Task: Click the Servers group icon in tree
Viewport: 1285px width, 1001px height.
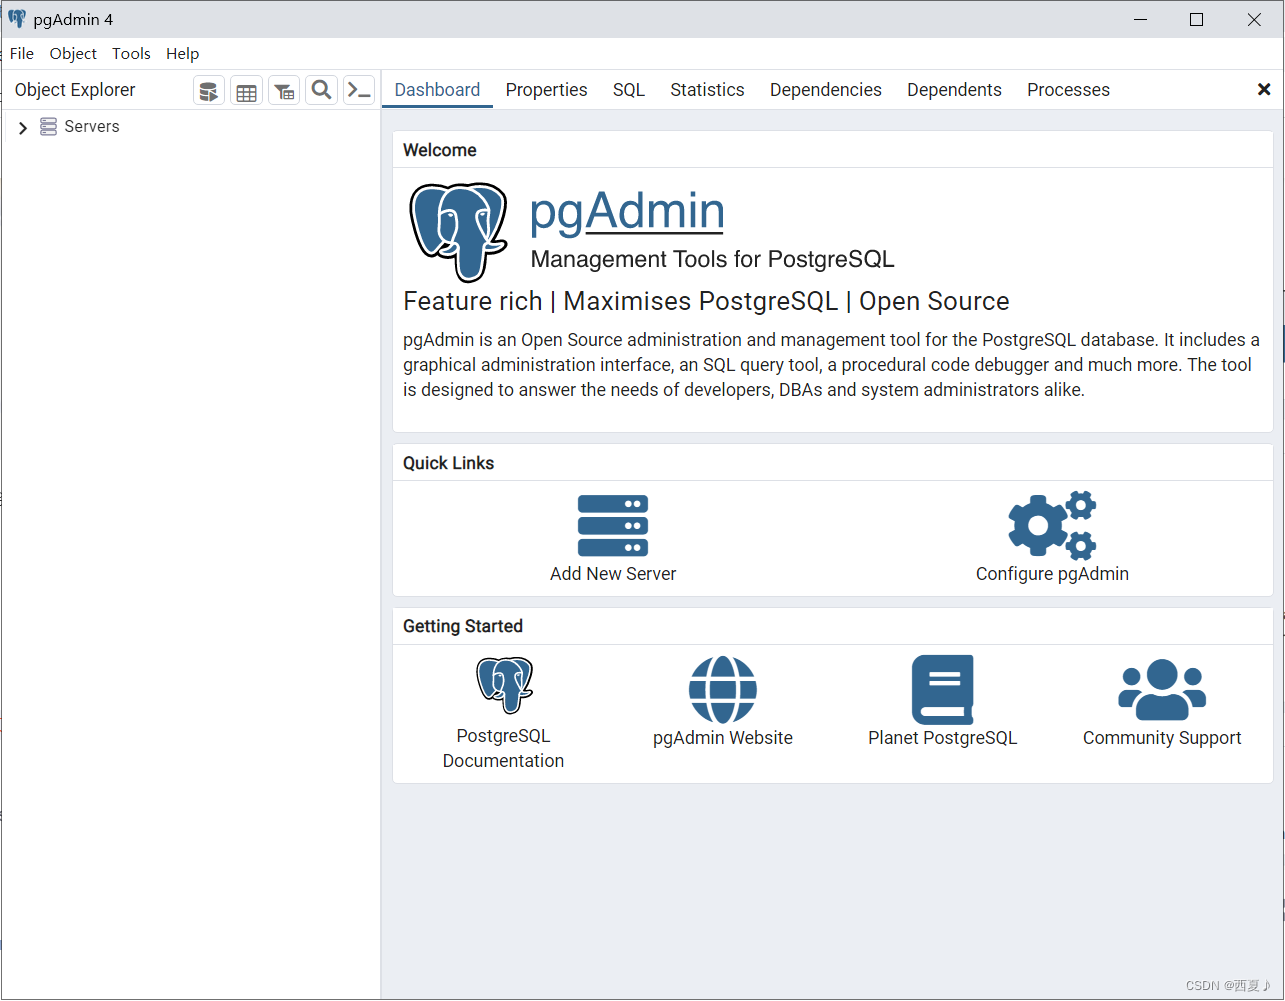Action: (x=48, y=127)
